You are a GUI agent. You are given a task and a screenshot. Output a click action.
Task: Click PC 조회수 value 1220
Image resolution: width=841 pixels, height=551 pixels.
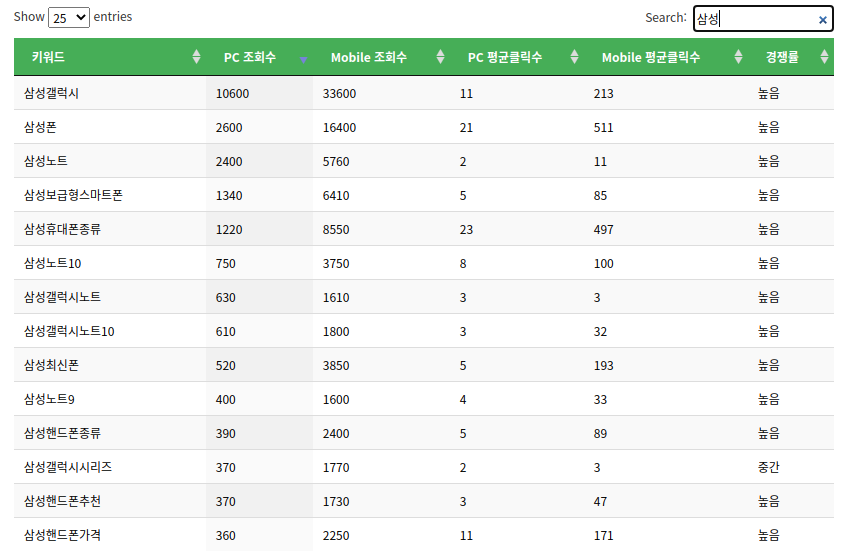229,230
